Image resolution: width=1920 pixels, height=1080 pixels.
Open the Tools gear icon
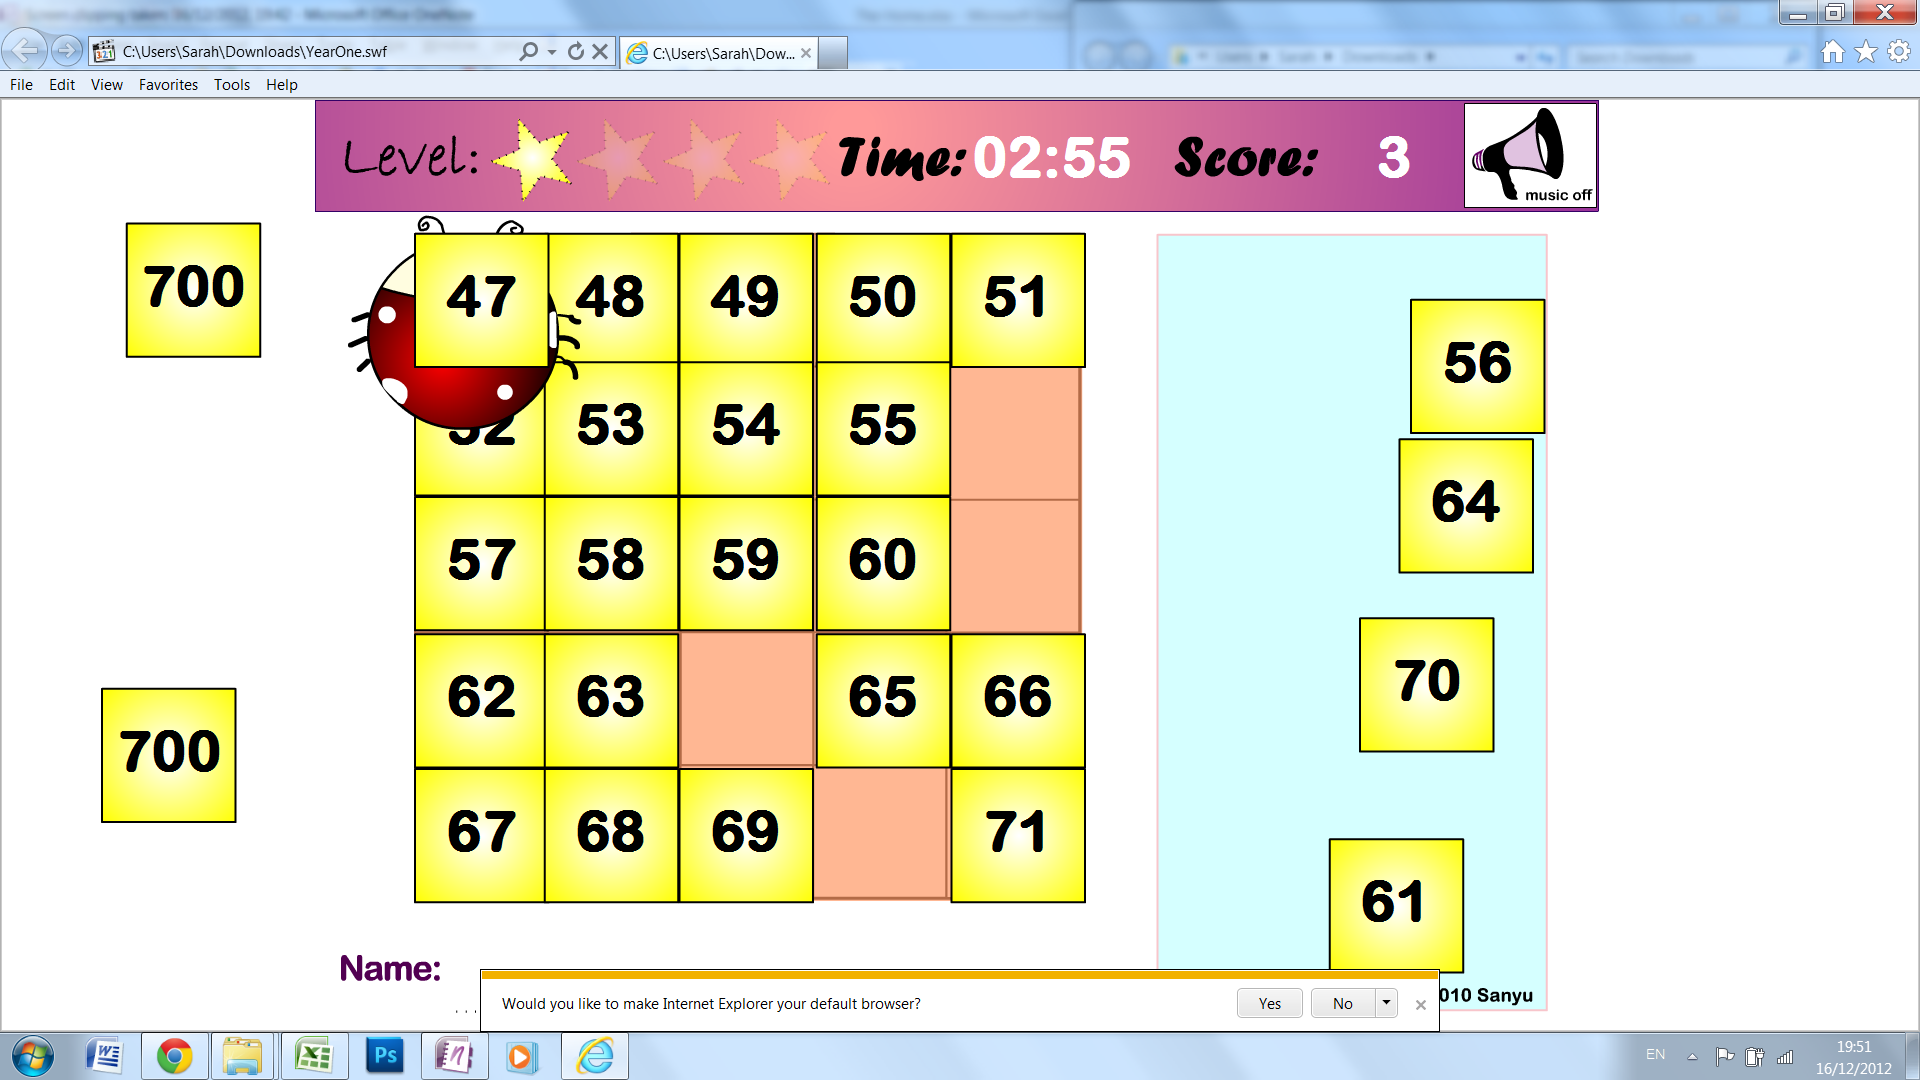click(1898, 52)
